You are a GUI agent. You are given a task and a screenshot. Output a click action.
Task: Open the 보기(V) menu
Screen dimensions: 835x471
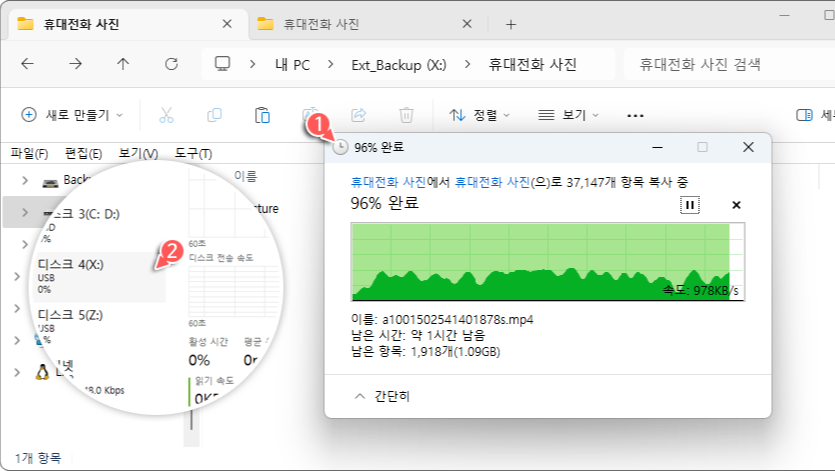(x=138, y=154)
